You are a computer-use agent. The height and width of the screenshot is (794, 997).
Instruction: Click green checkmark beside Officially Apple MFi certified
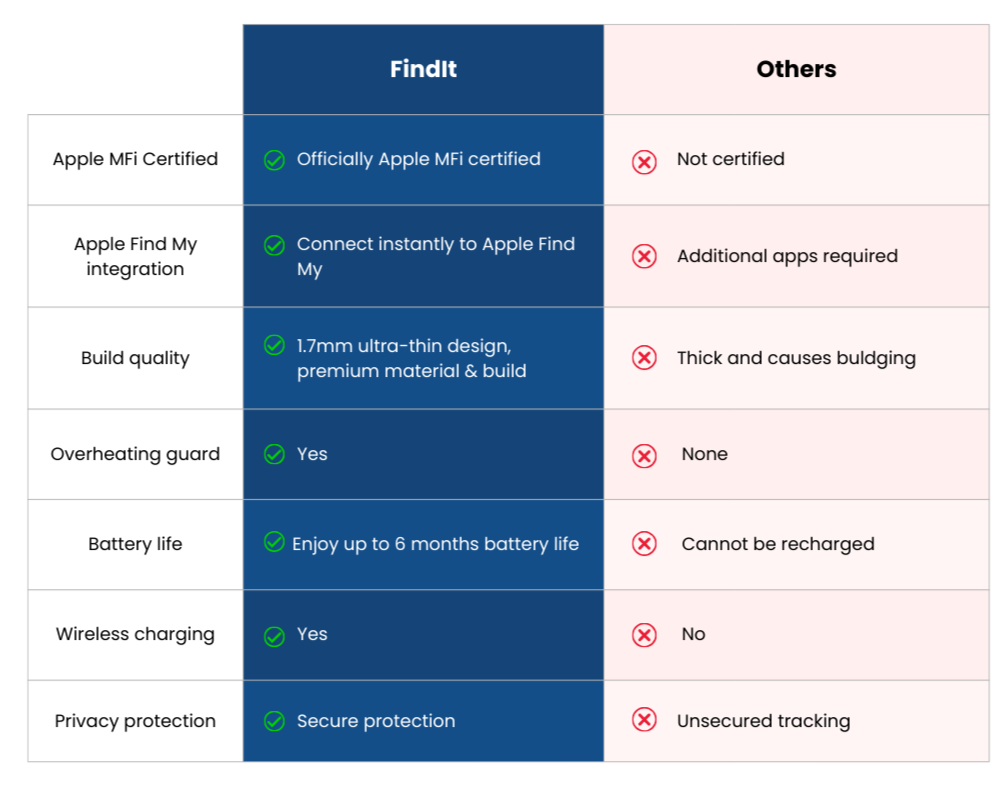pyautogui.click(x=274, y=160)
